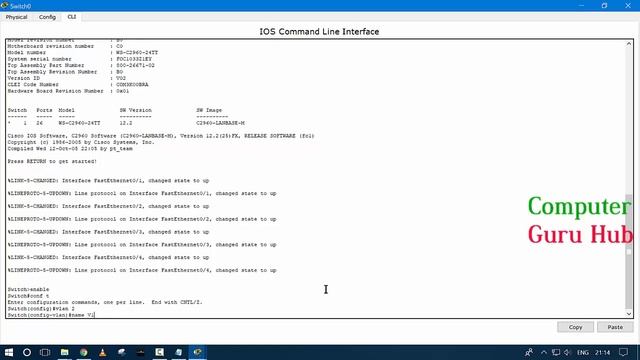Click the 'vlan 2' config command line
The image size is (640, 360).
coord(41,309)
